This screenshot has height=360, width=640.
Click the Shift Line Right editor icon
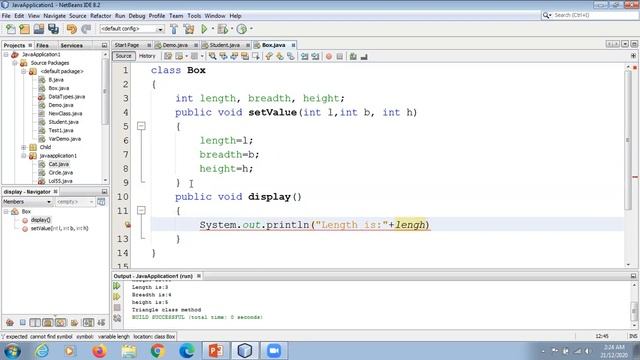click(315, 56)
